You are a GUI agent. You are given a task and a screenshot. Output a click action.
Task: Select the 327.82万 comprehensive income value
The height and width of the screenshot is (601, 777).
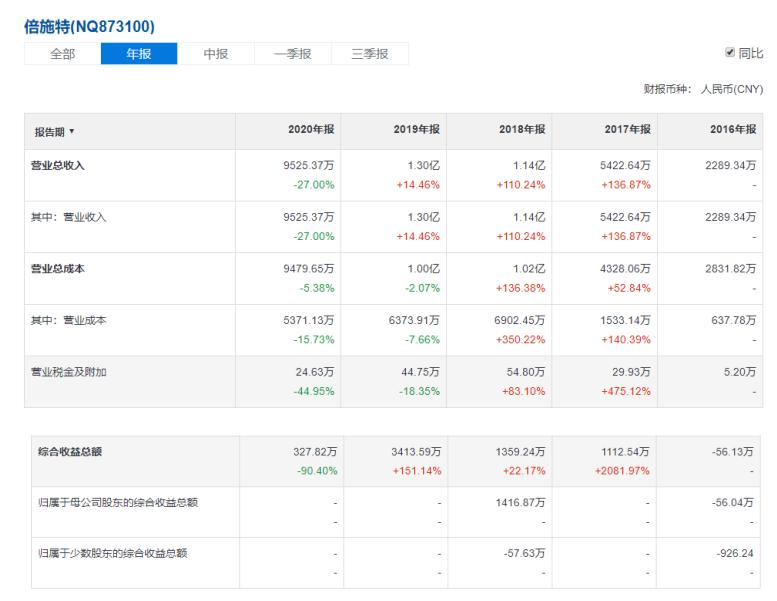(x=315, y=451)
